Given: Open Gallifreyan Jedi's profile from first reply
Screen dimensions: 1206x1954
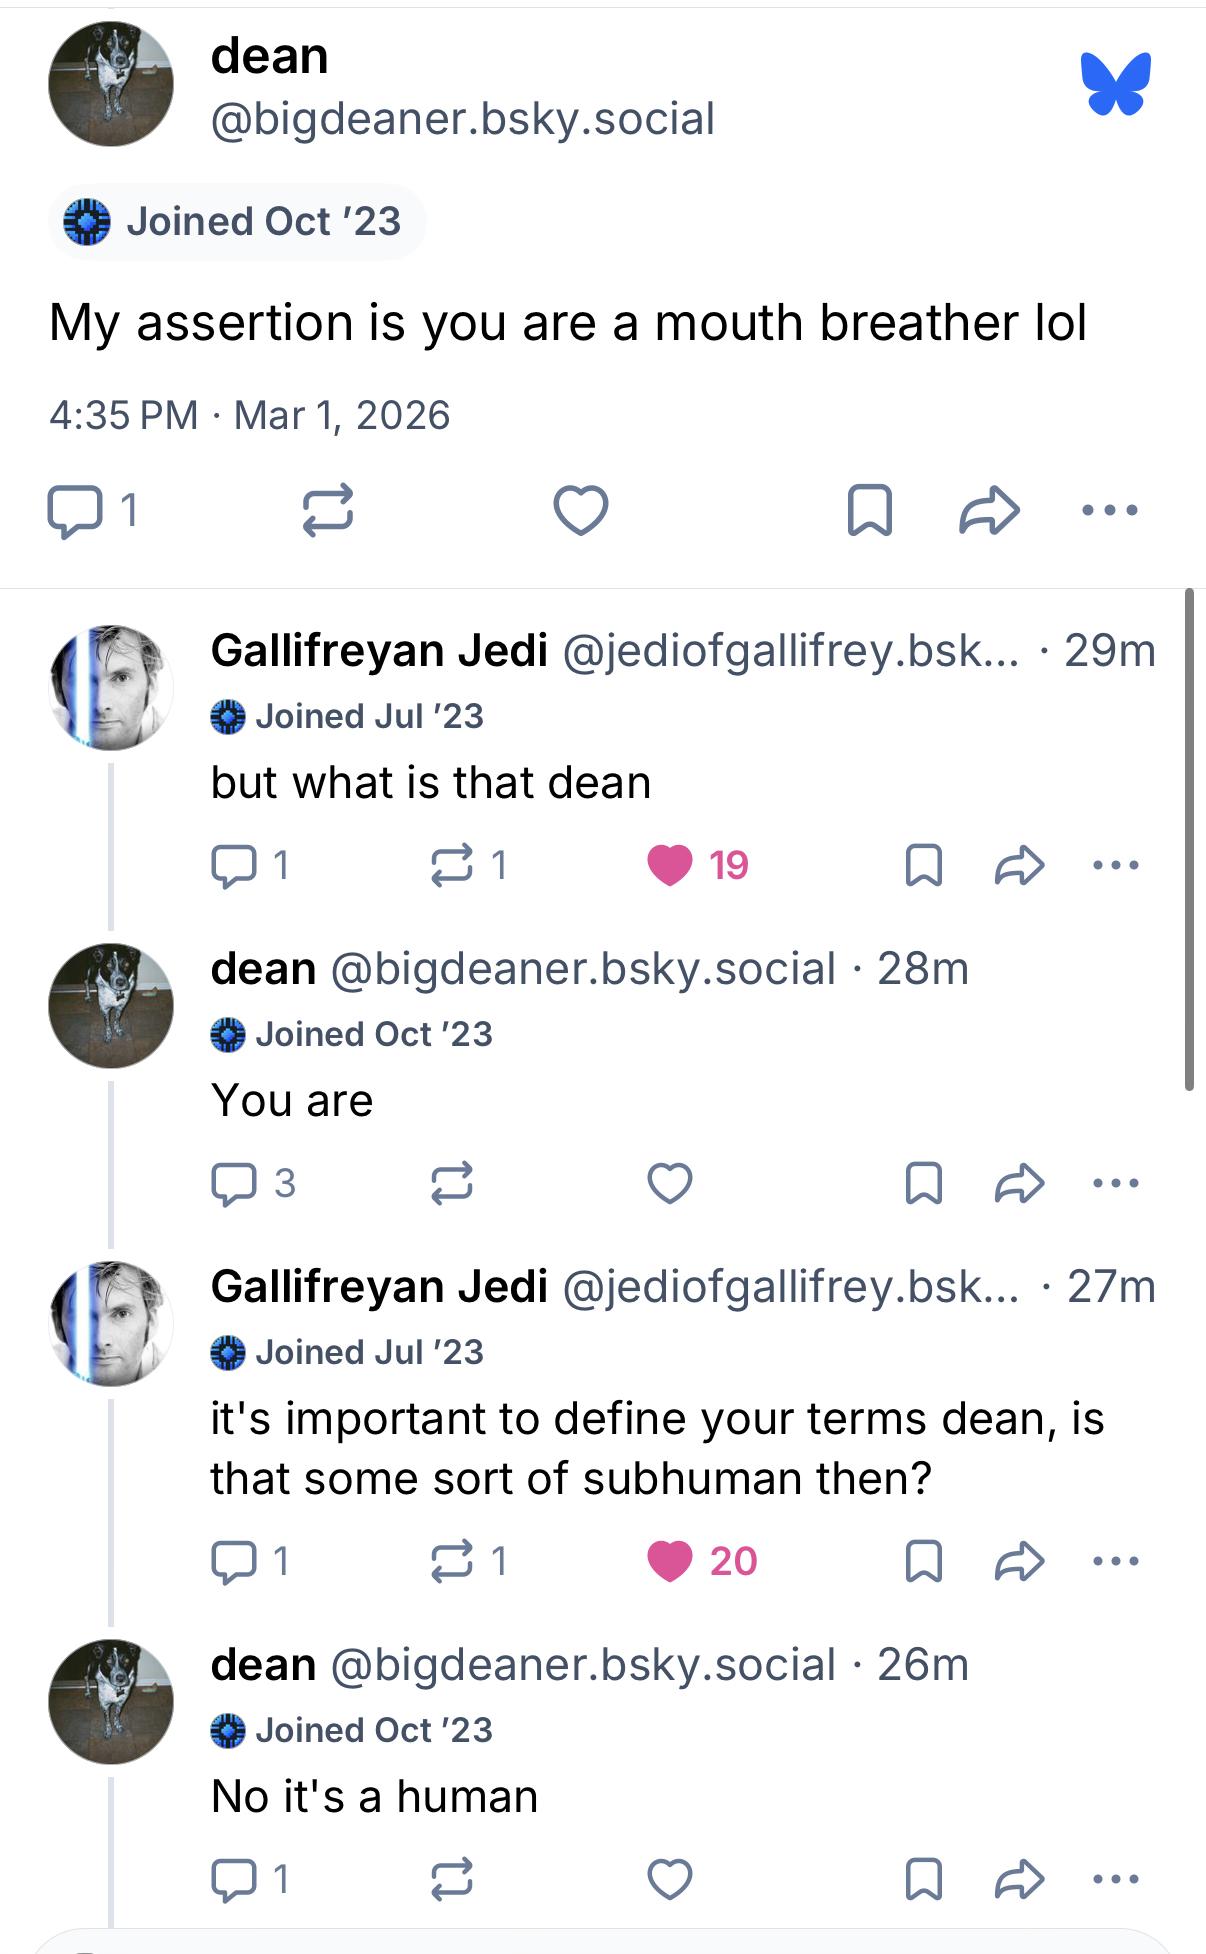Looking at the screenshot, I should [x=378, y=651].
